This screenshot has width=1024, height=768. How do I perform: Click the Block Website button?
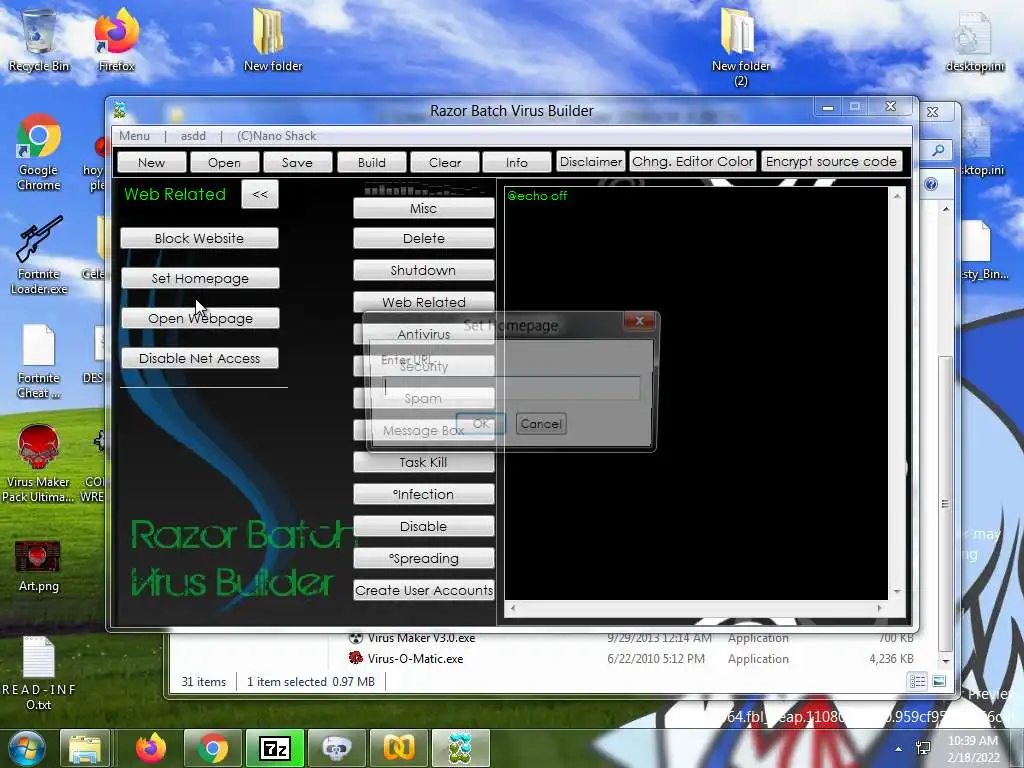(x=199, y=238)
